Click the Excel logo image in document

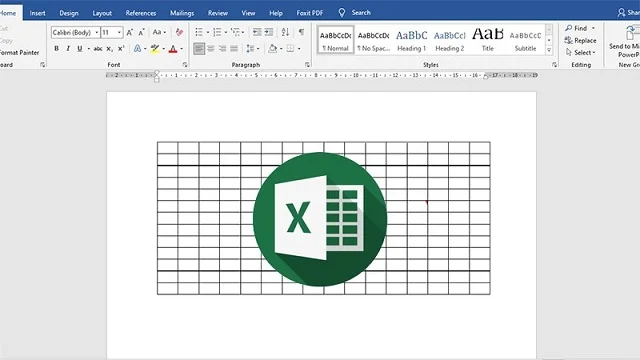(x=320, y=219)
